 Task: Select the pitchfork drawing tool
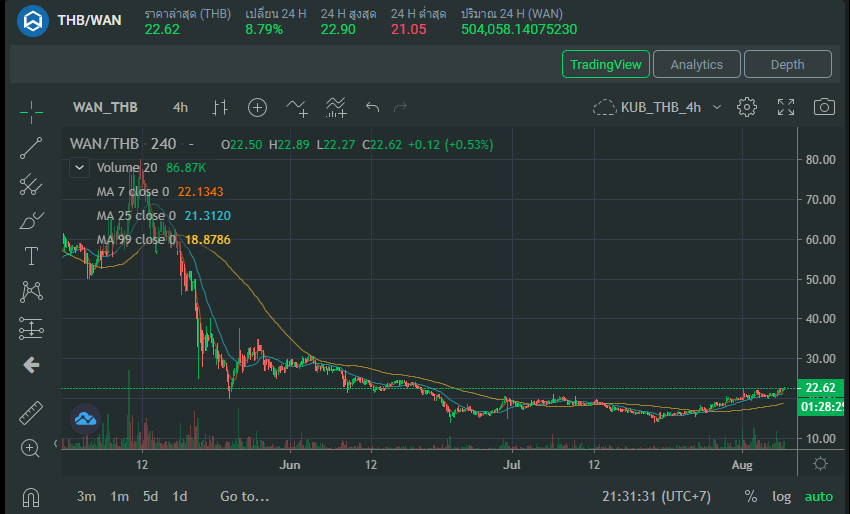tap(31, 184)
